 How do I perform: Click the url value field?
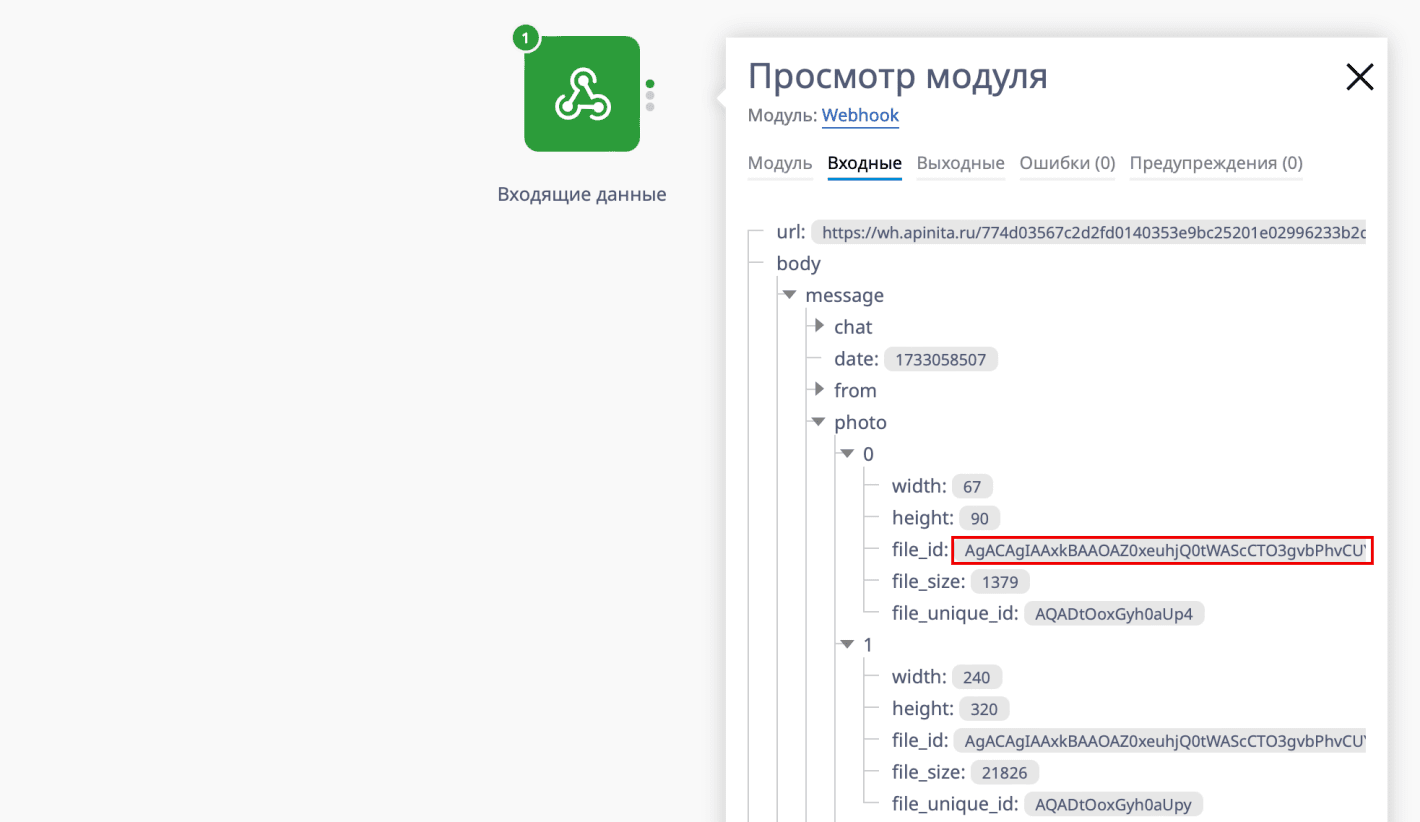1087,233
